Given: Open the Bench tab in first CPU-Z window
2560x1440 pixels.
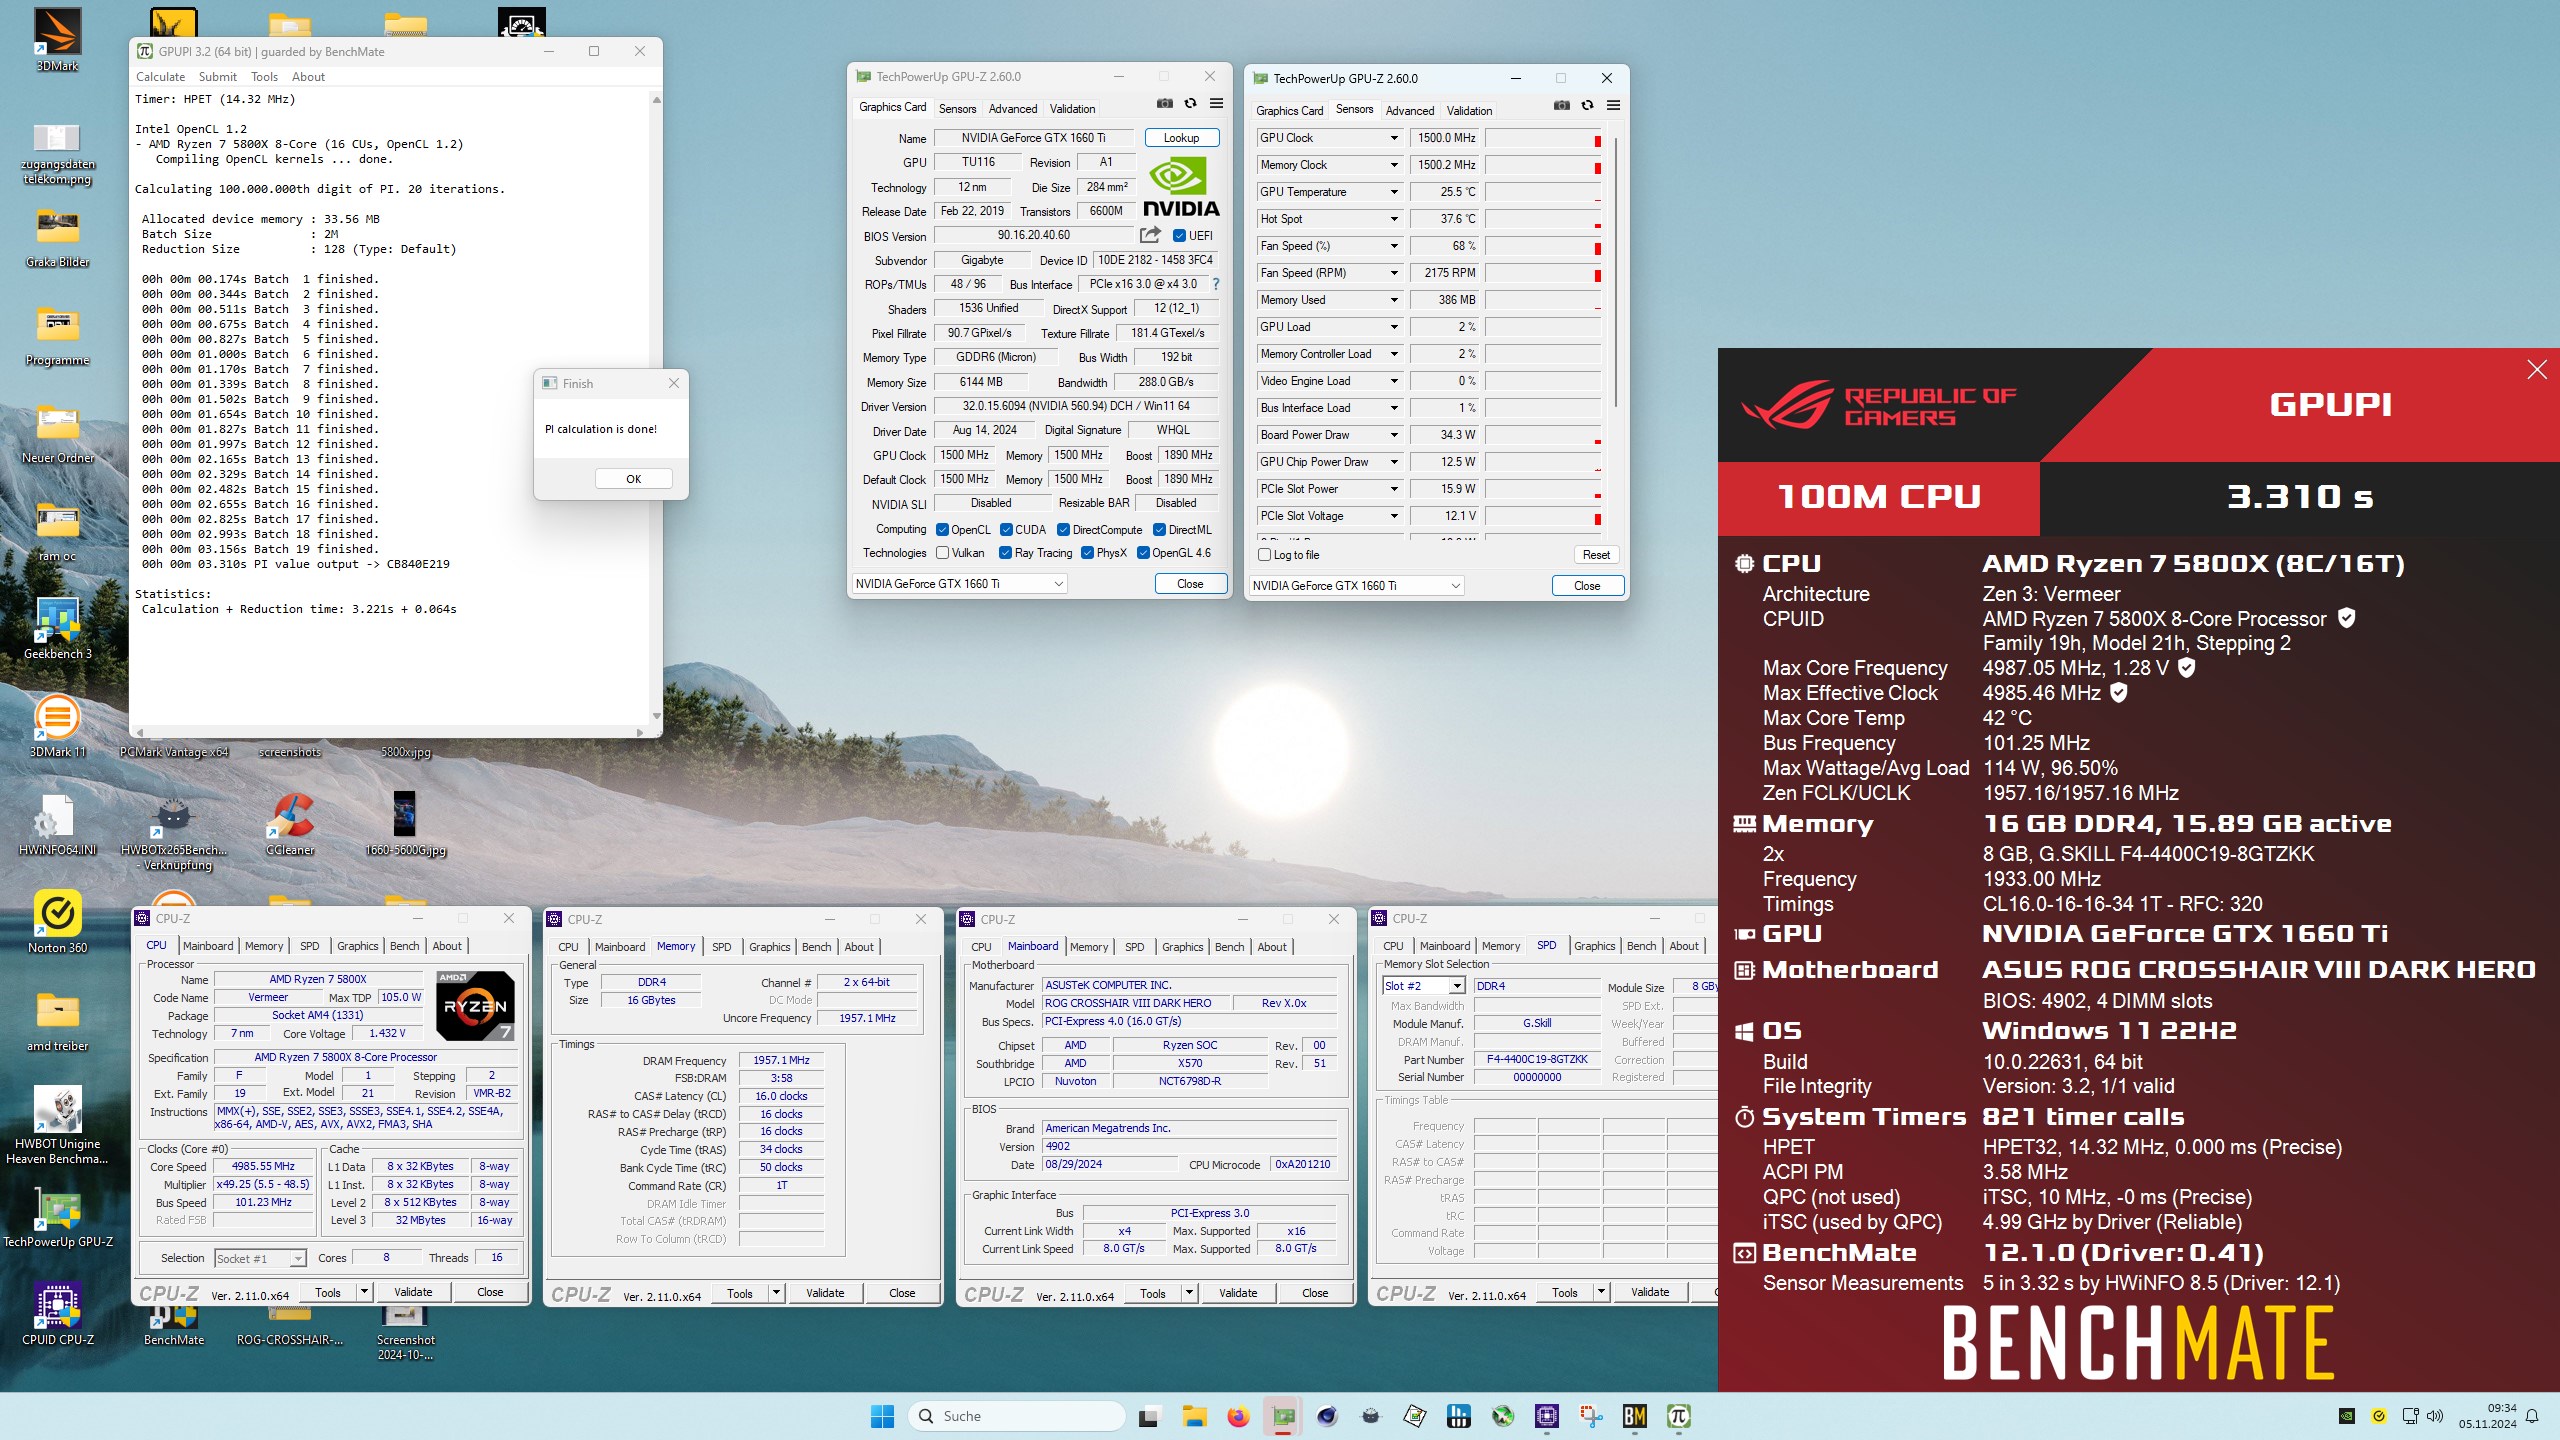Looking at the screenshot, I should (x=404, y=946).
